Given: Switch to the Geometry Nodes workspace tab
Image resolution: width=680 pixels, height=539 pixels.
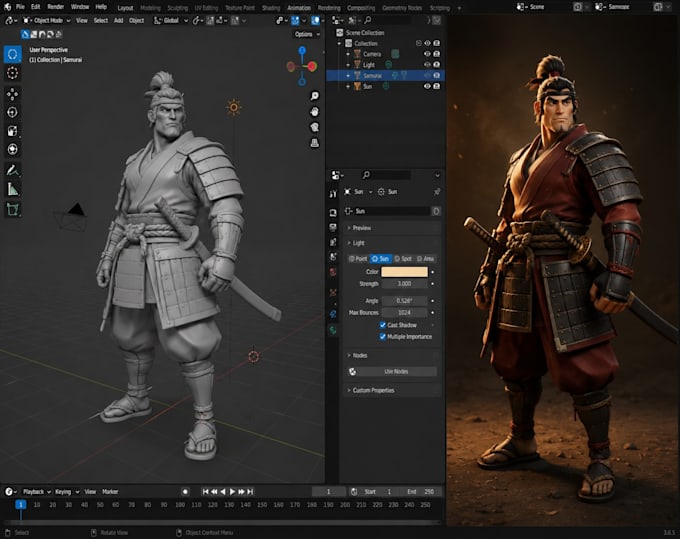Looking at the screenshot, I should pyautogui.click(x=402, y=8).
